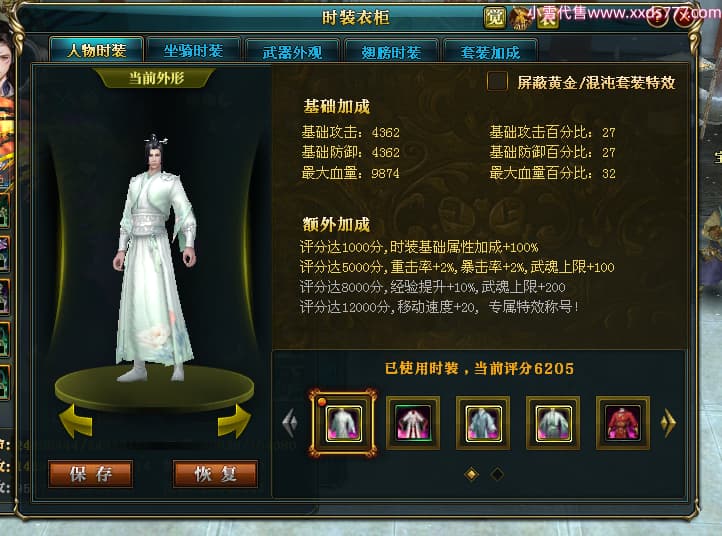Switch to the 武器外观 tab
Image resolution: width=722 pixels, height=536 pixels.
tap(292, 52)
